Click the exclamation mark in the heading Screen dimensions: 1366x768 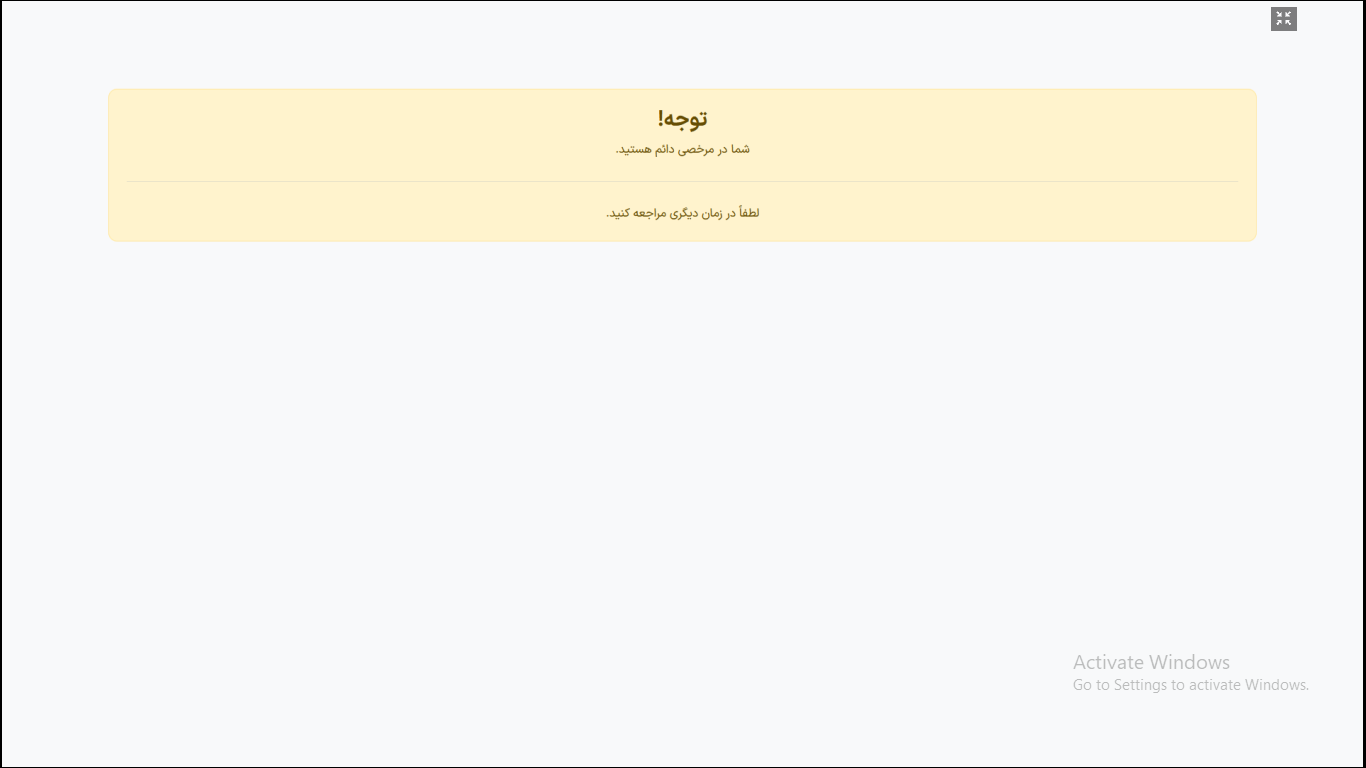pyautogui.click(x=660, y=119)
